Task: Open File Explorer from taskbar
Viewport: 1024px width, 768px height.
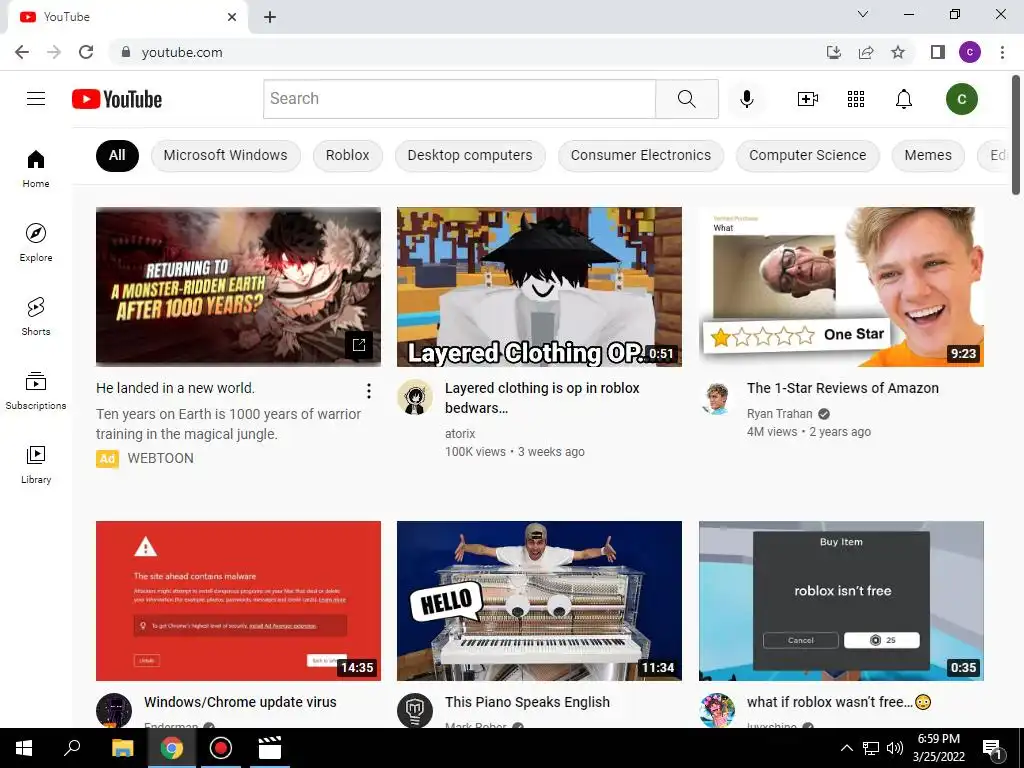Action: pos(122,748)
